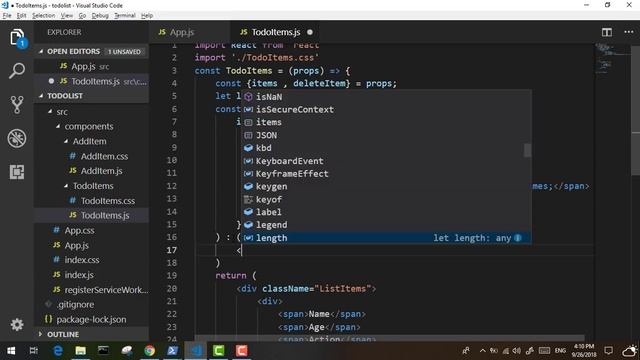Image resolution: width=640 pixels, height=360 pixels.
Task: Open the Help menu
Action: 147,16
